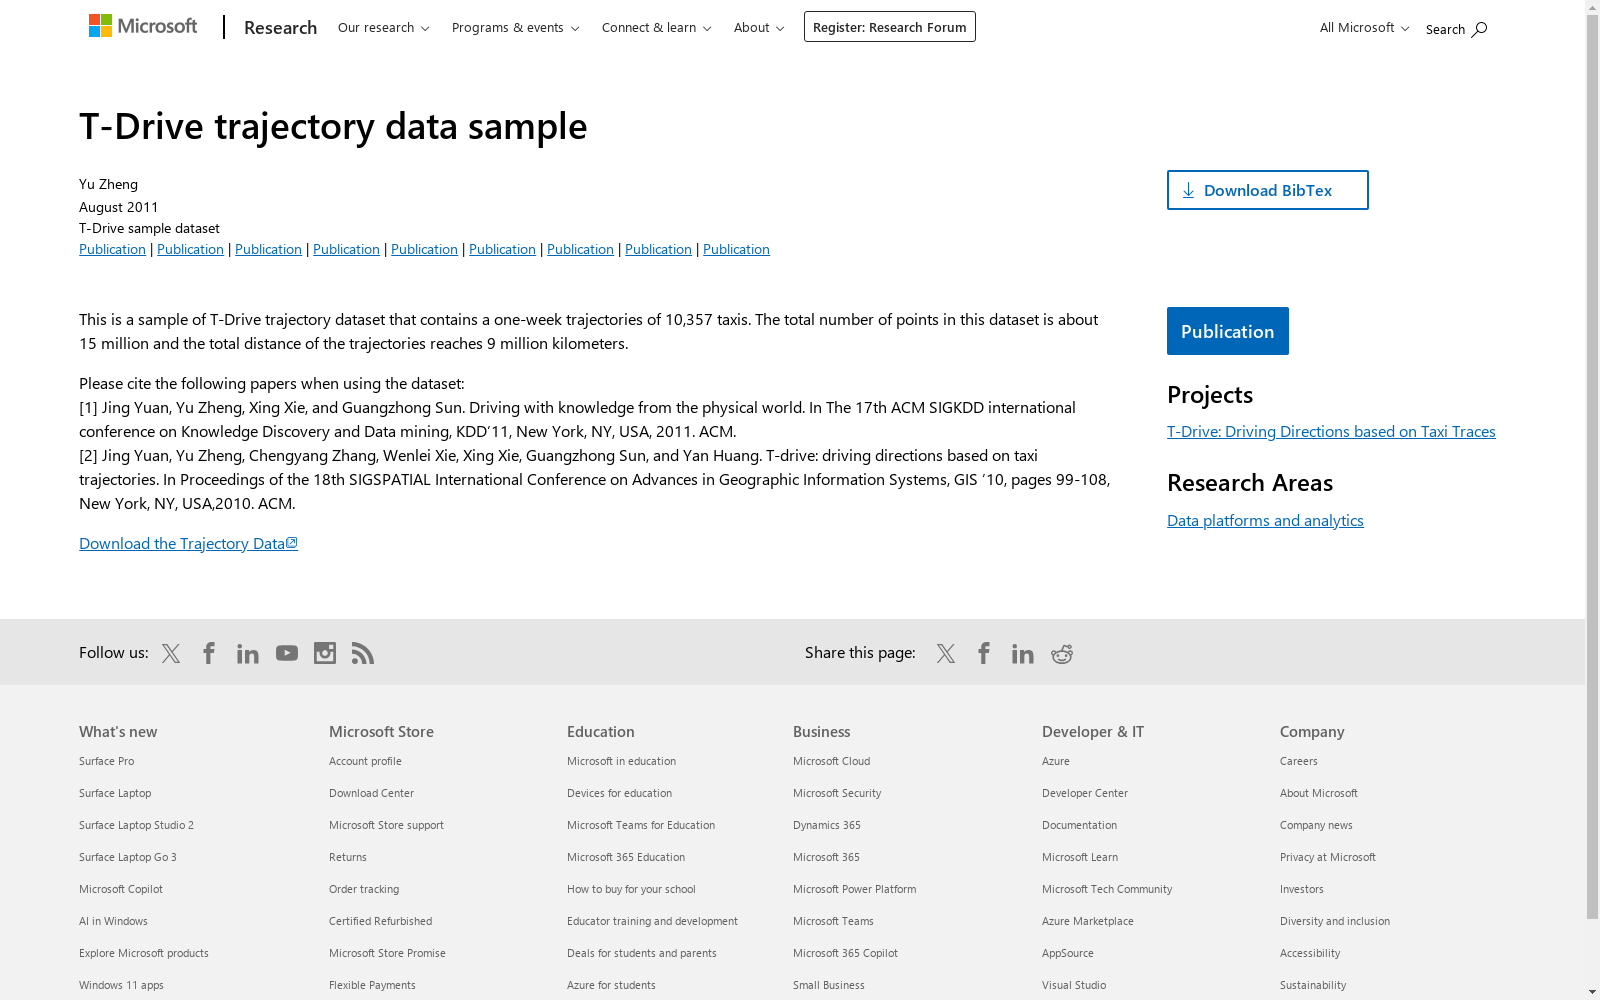
Task: Share this page on LinkedIn
Action: coord(1022,653)
